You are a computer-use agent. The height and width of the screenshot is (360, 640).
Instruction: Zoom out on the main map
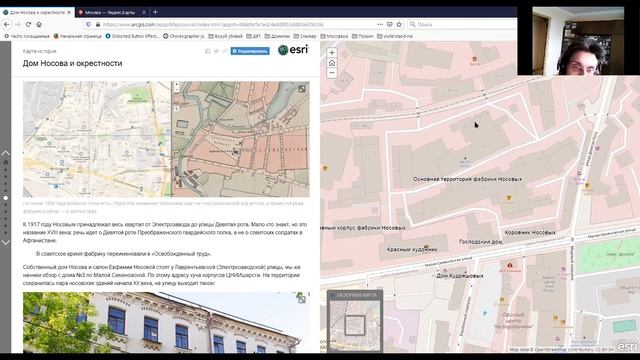click(332, 73)
